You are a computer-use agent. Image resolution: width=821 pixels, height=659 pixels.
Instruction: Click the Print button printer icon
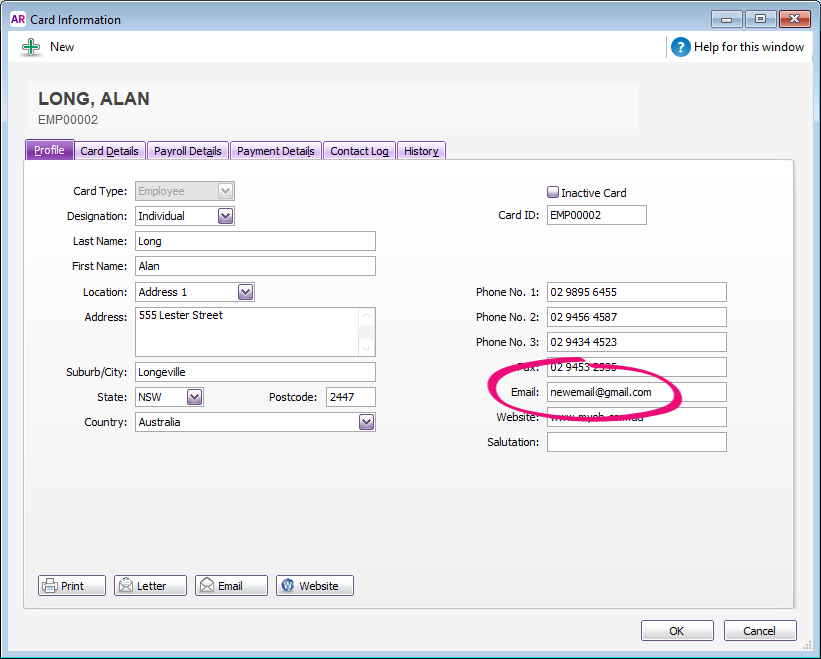tap(50, 586)
